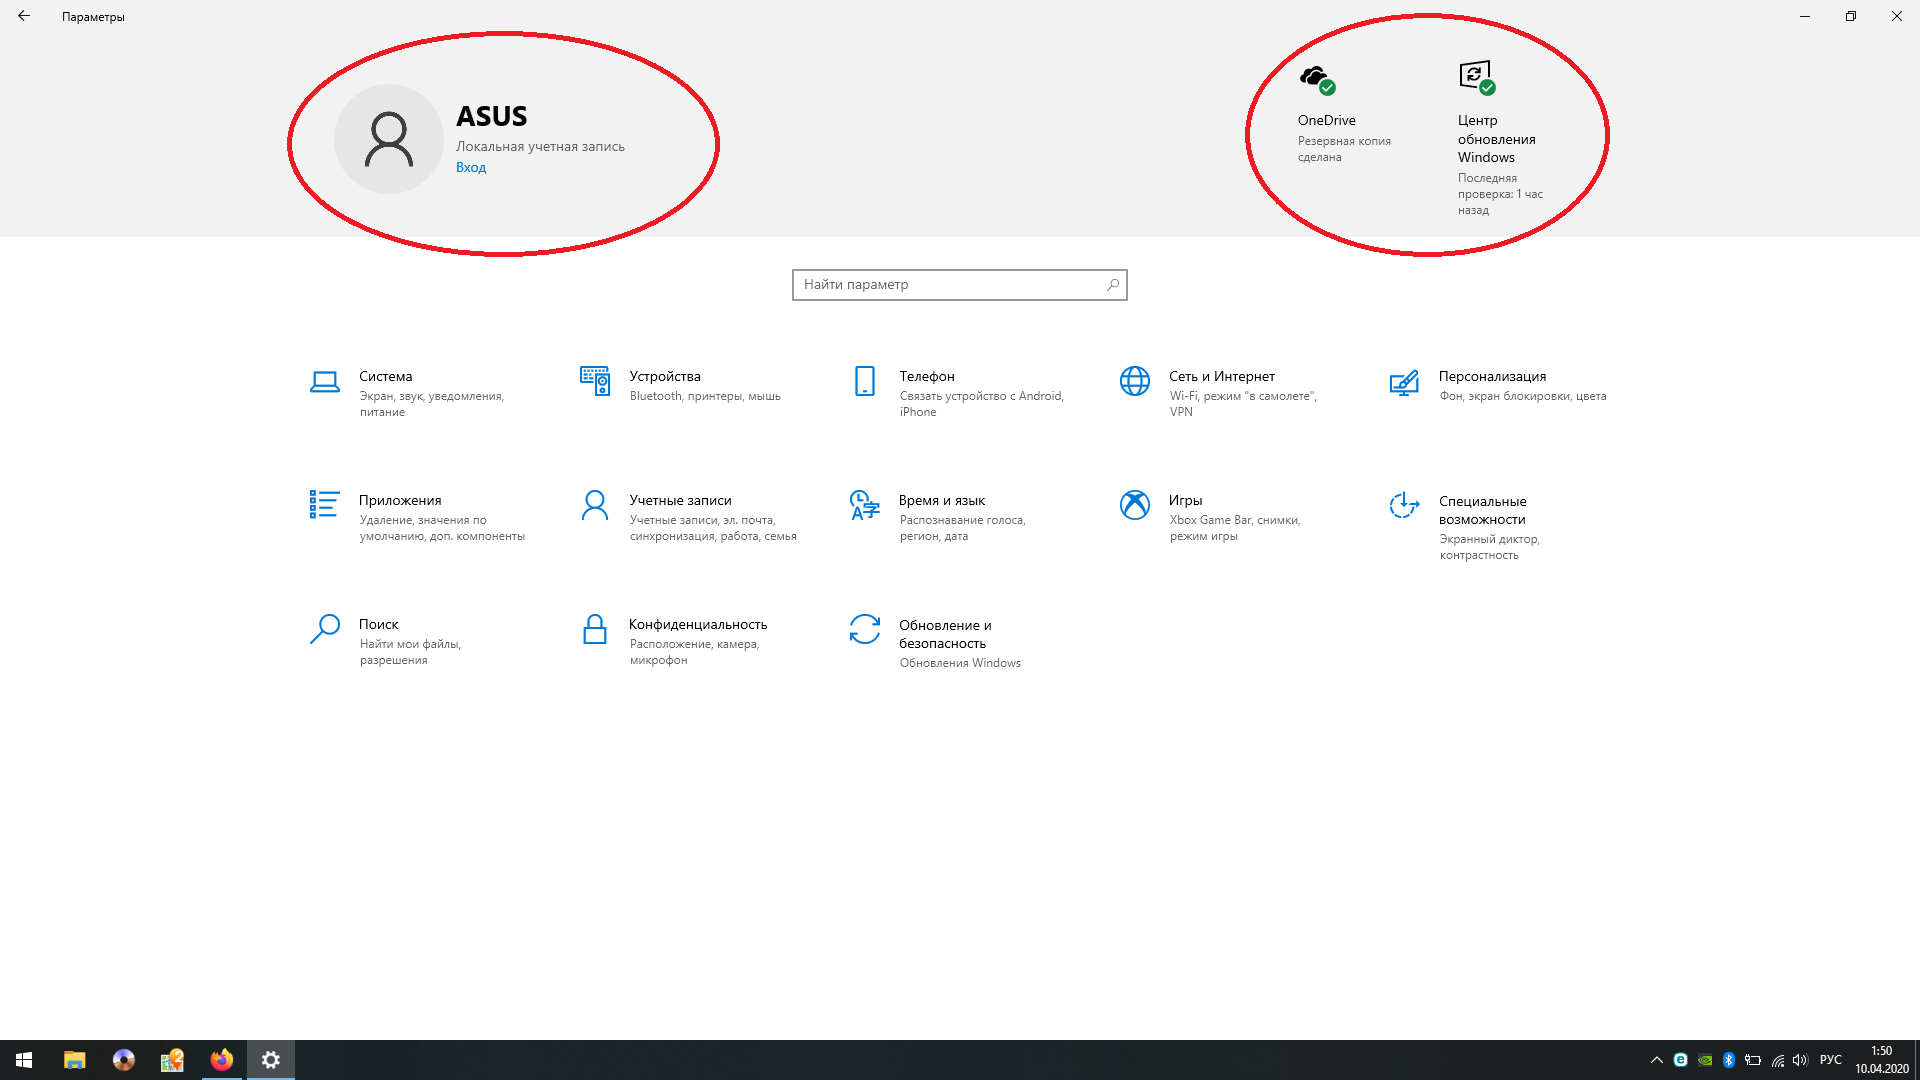Click the ASUS account name text
Viewport: 1920px width, 1080px height.
(491, 116)
